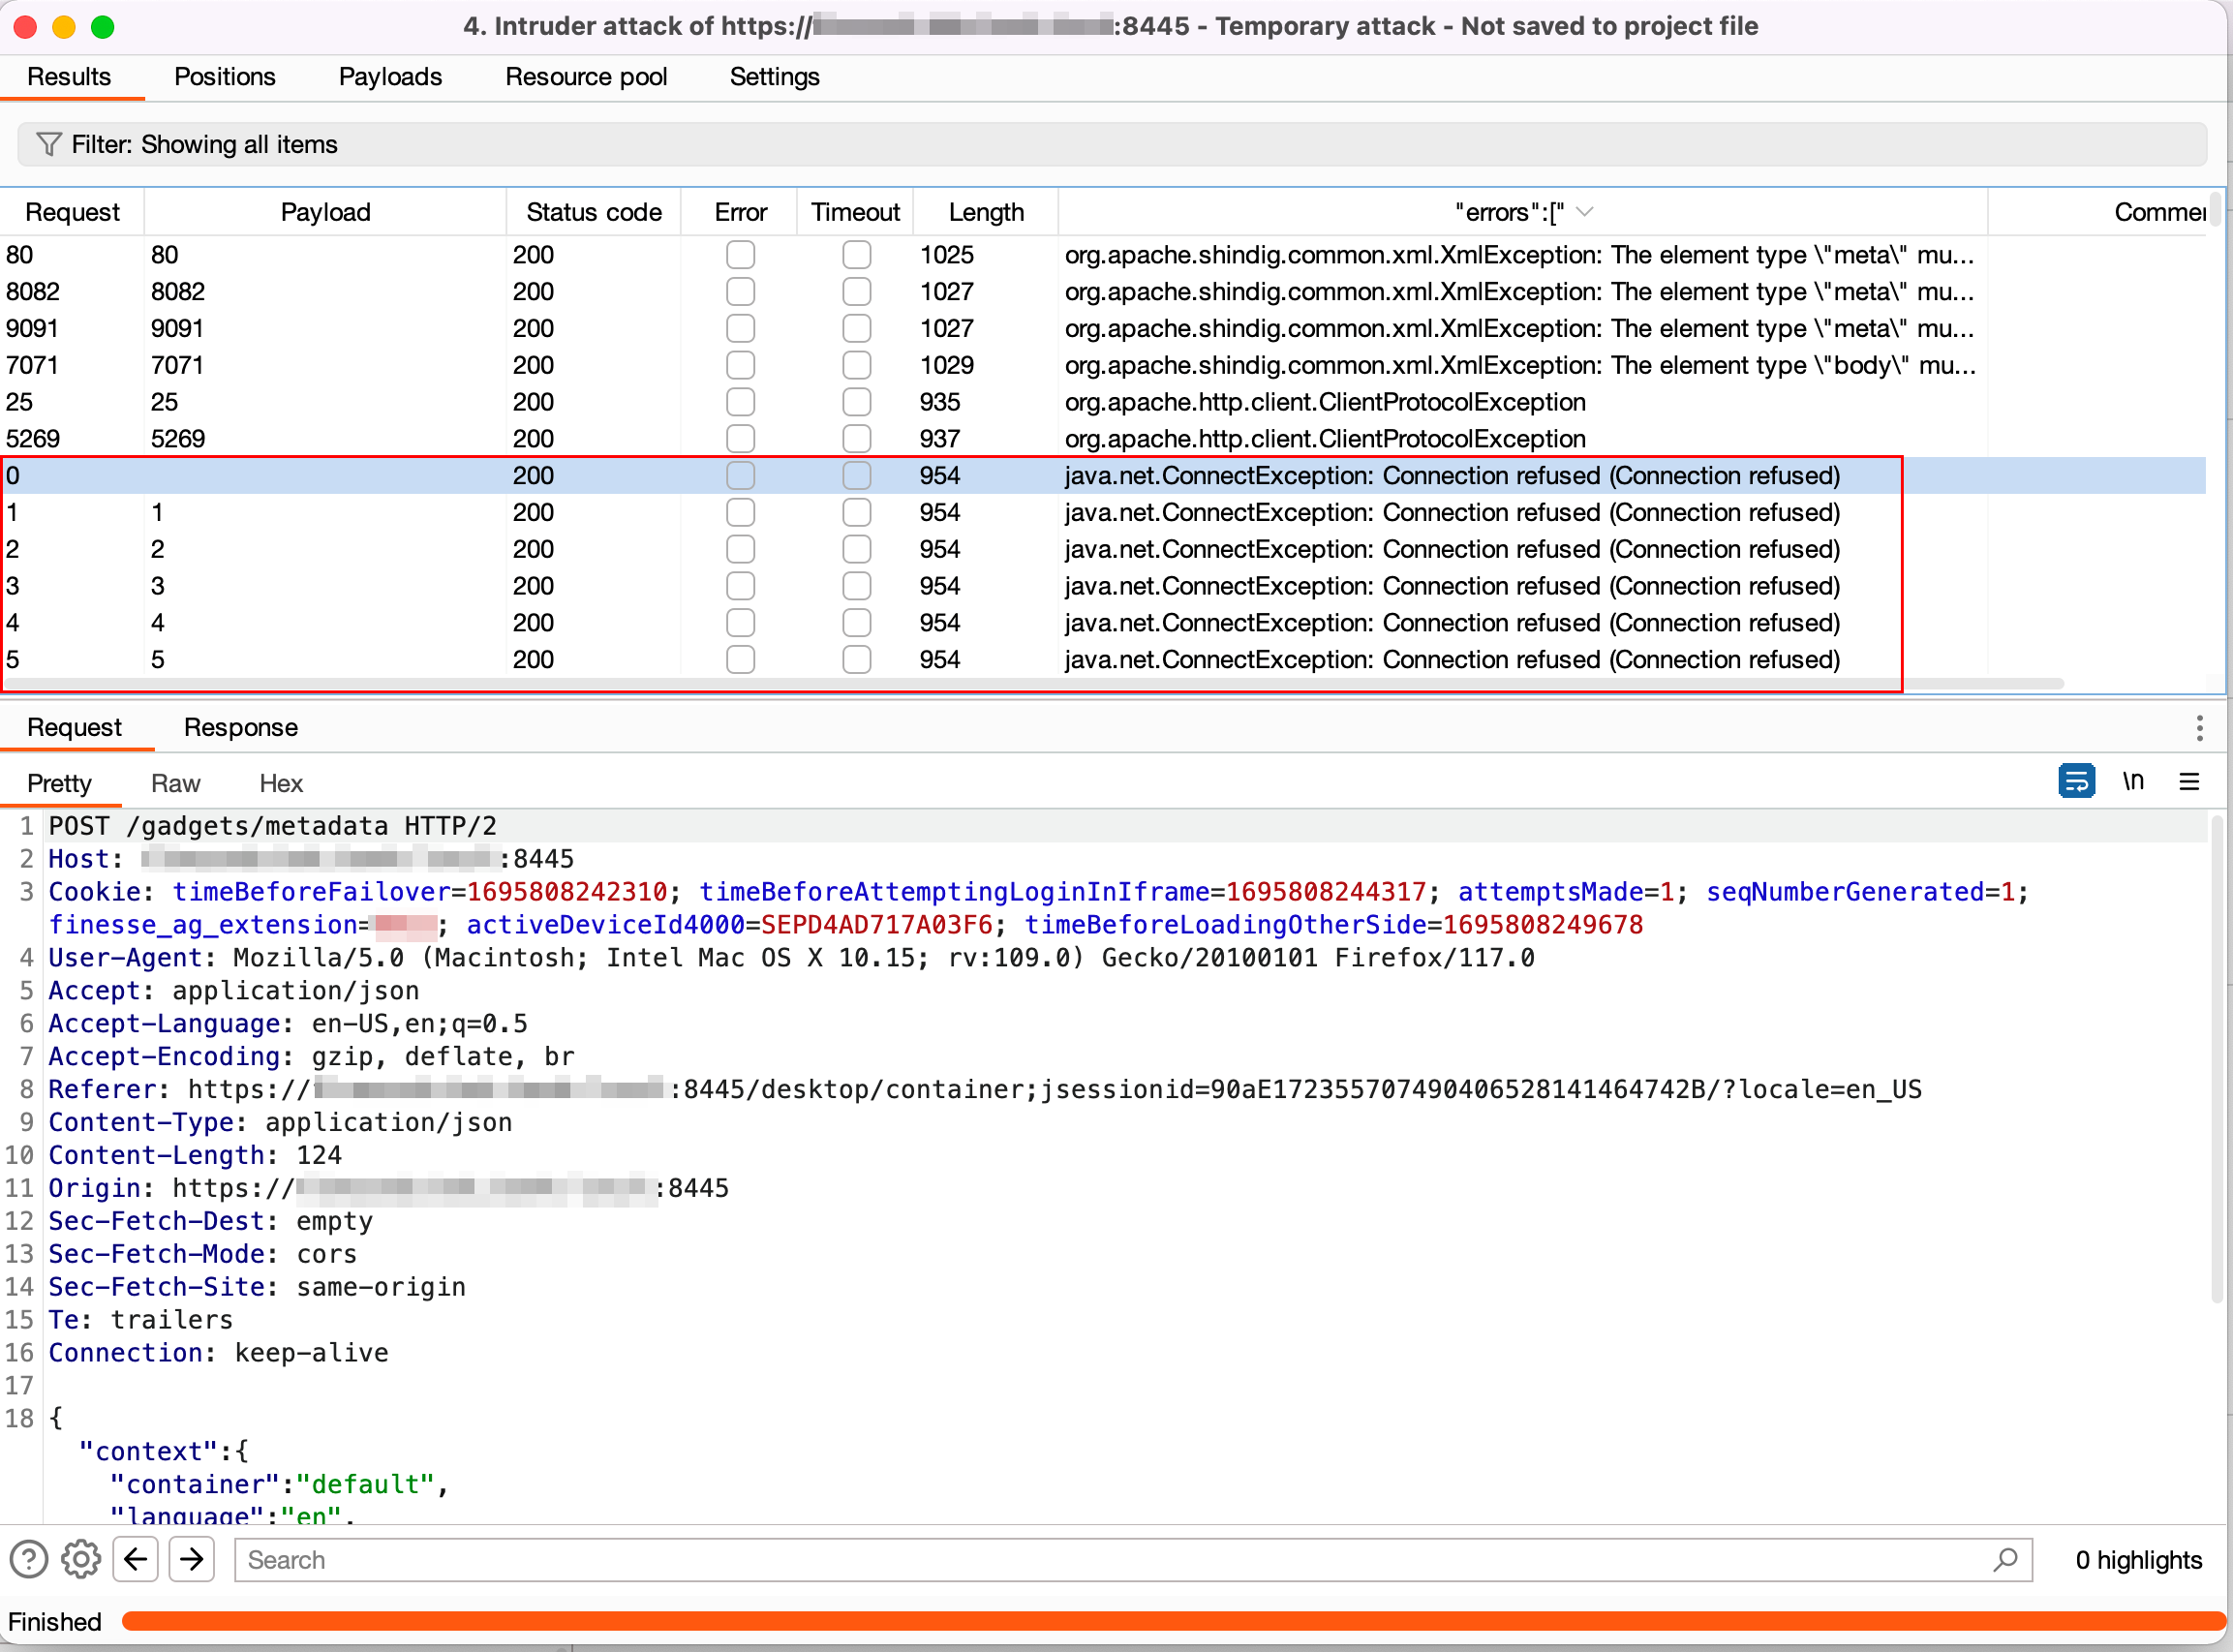Open the filter settings funnel icon

pyautogui.click(x=48, y=144)
